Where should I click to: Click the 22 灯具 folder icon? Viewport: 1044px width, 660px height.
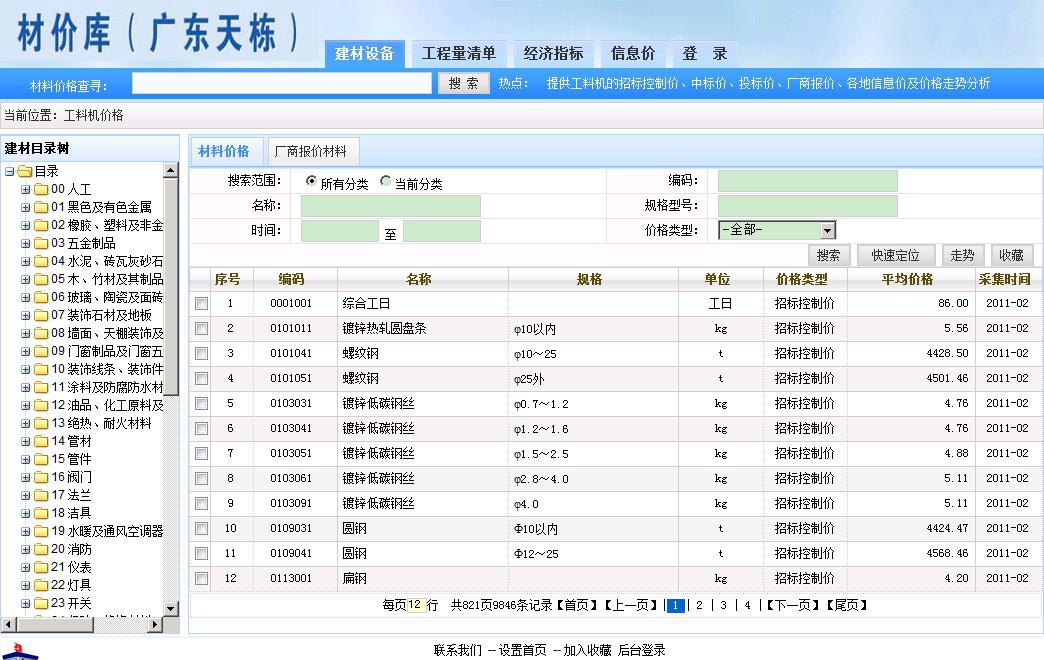coord(41,585)
